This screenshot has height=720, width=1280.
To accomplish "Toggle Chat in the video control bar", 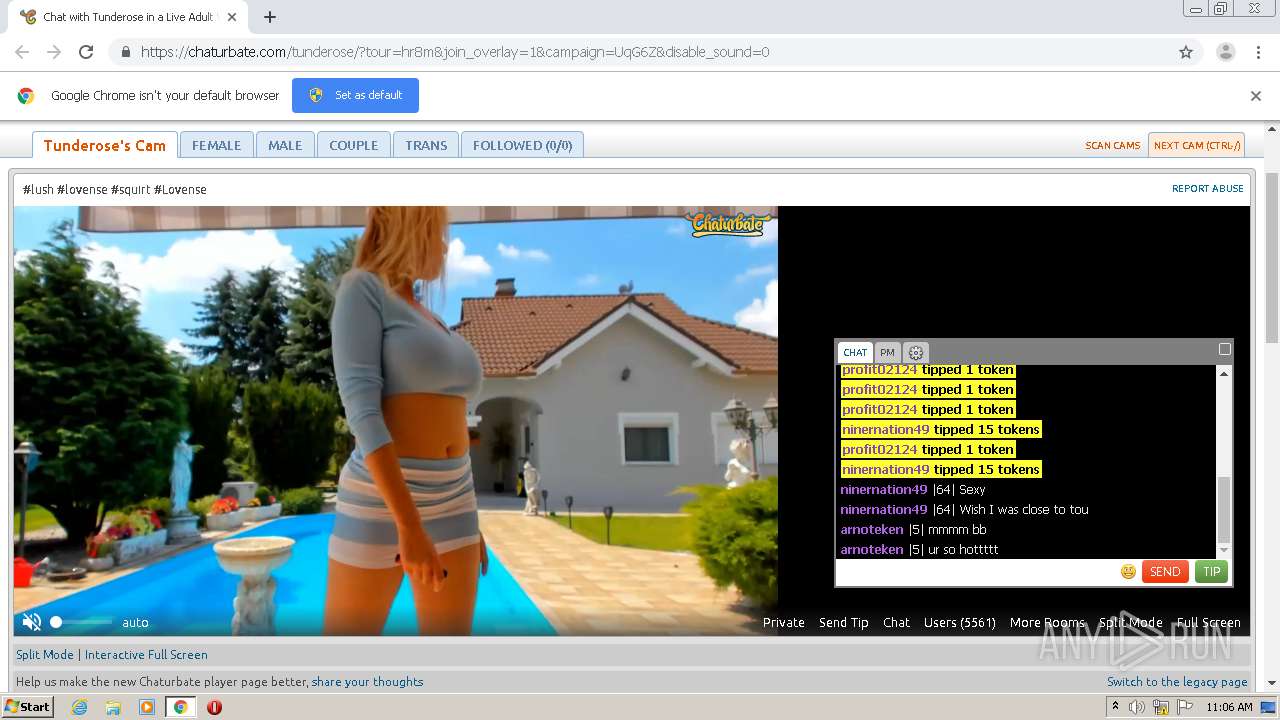I will click(896, 622).
